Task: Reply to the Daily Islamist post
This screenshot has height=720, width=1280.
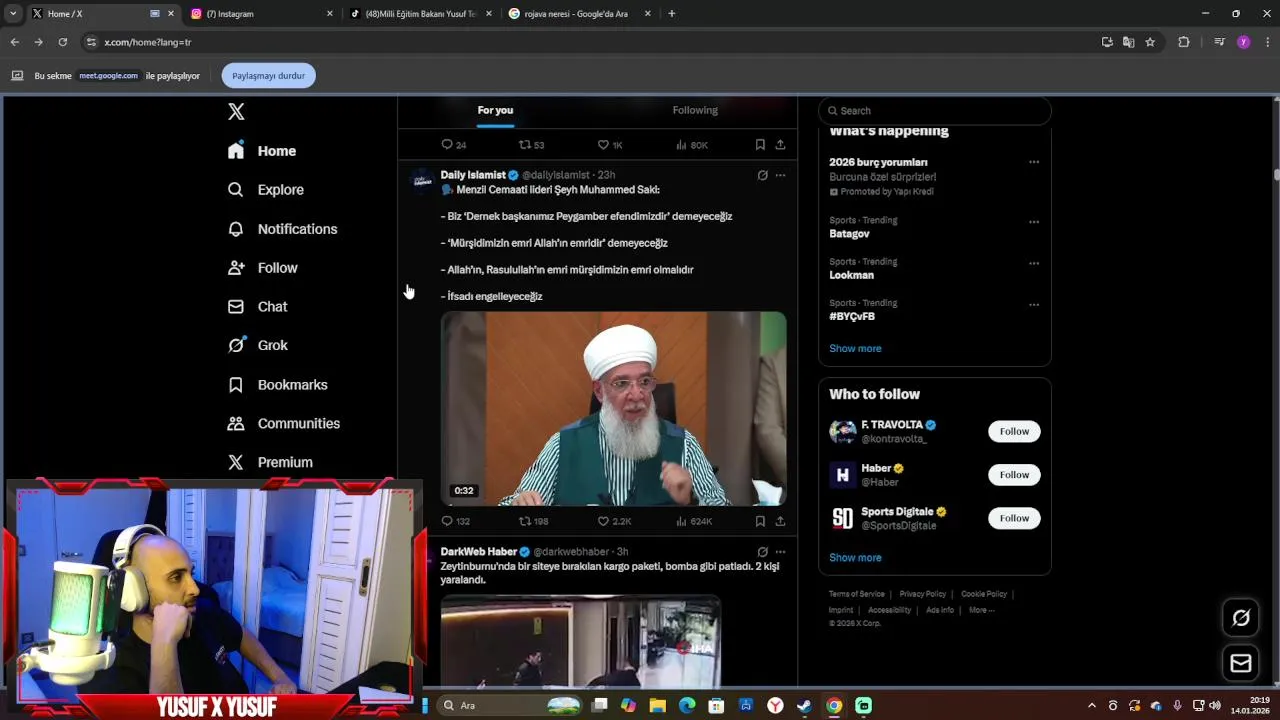Action: point(447,521)
